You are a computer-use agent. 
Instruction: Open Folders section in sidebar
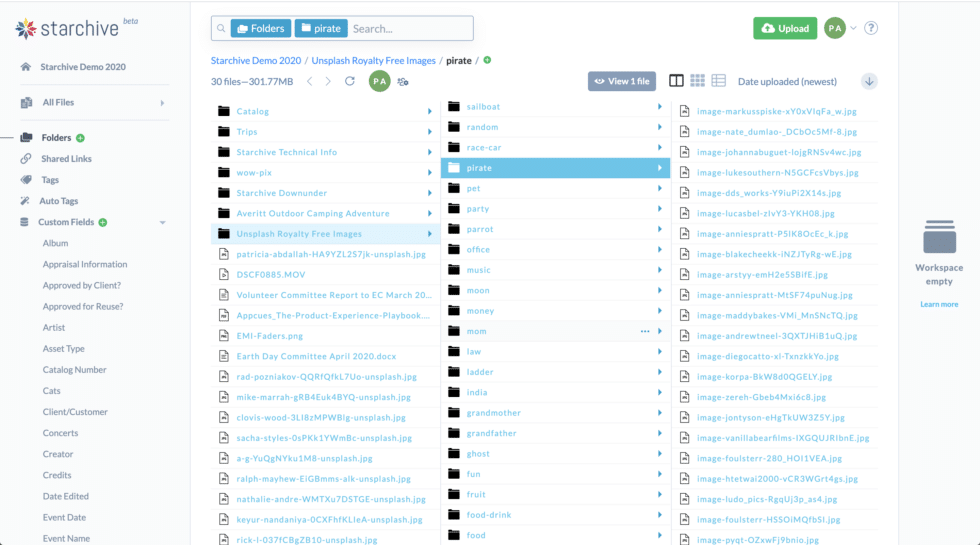tap(56, 138)
